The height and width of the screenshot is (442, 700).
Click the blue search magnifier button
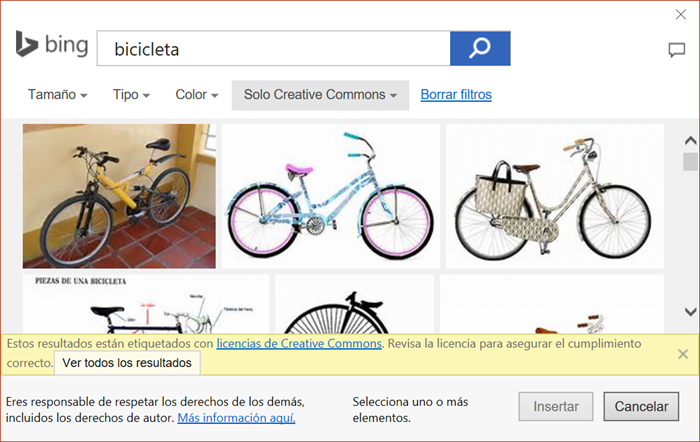click(x=480, y=48)
